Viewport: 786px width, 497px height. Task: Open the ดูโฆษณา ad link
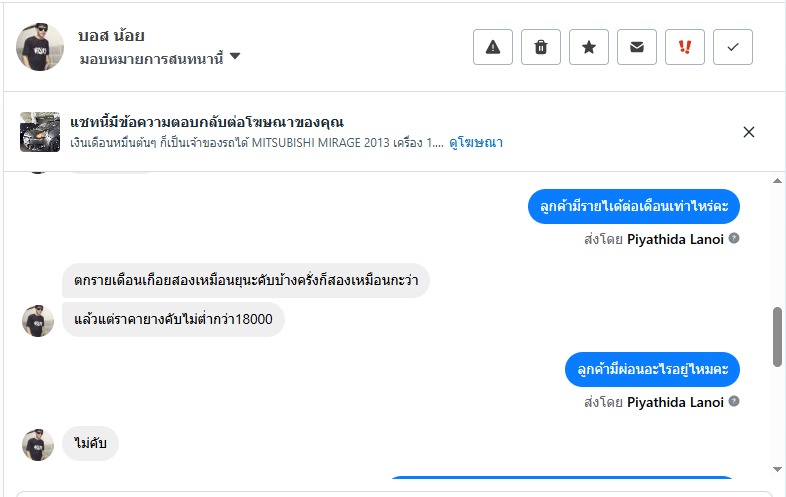pos(475,143)
